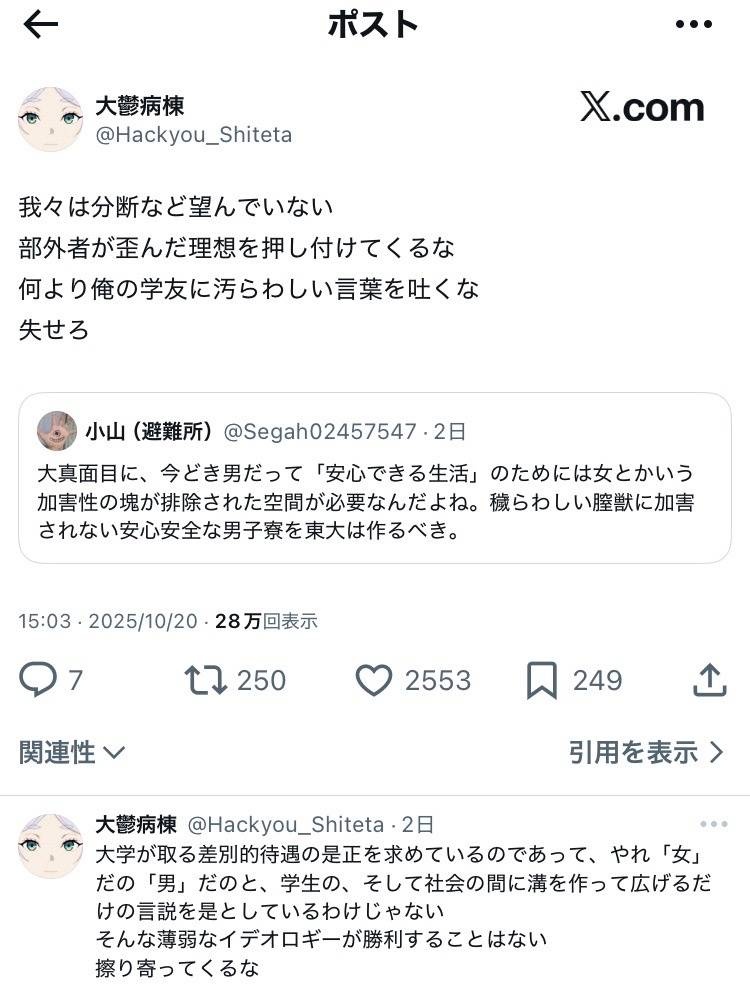Open the @Hackyou_Shiteta handle under the main post name
The height and width of the screenshot is (990, 750).
coord(193,135)
